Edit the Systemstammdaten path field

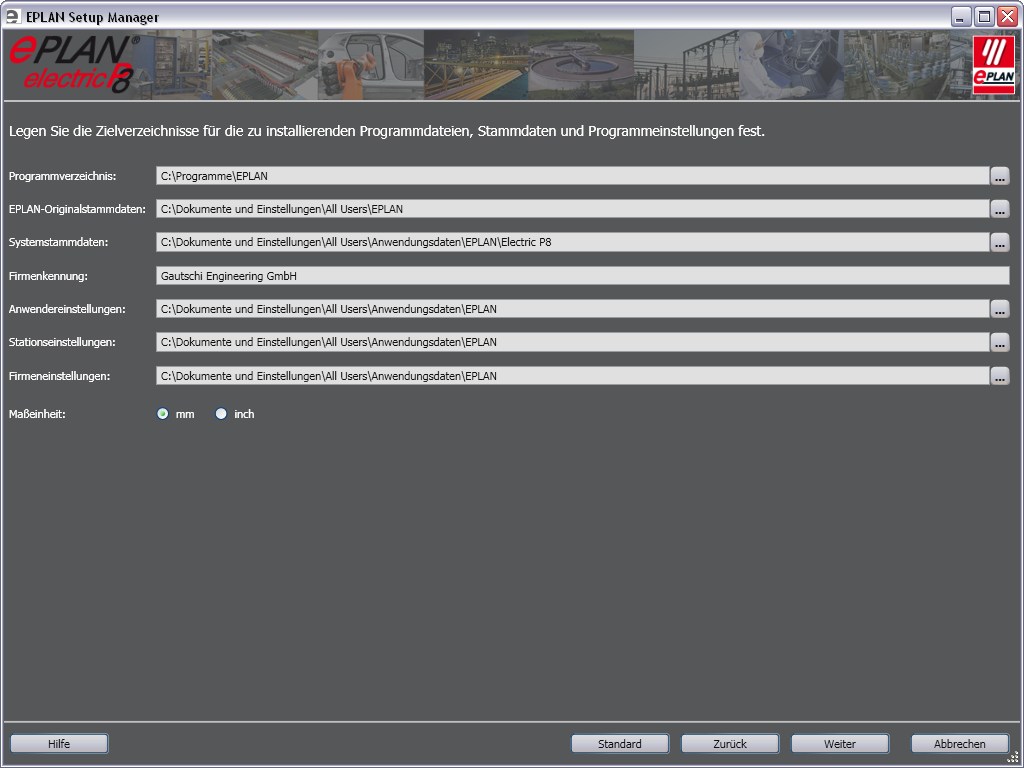tap(573, 242)
